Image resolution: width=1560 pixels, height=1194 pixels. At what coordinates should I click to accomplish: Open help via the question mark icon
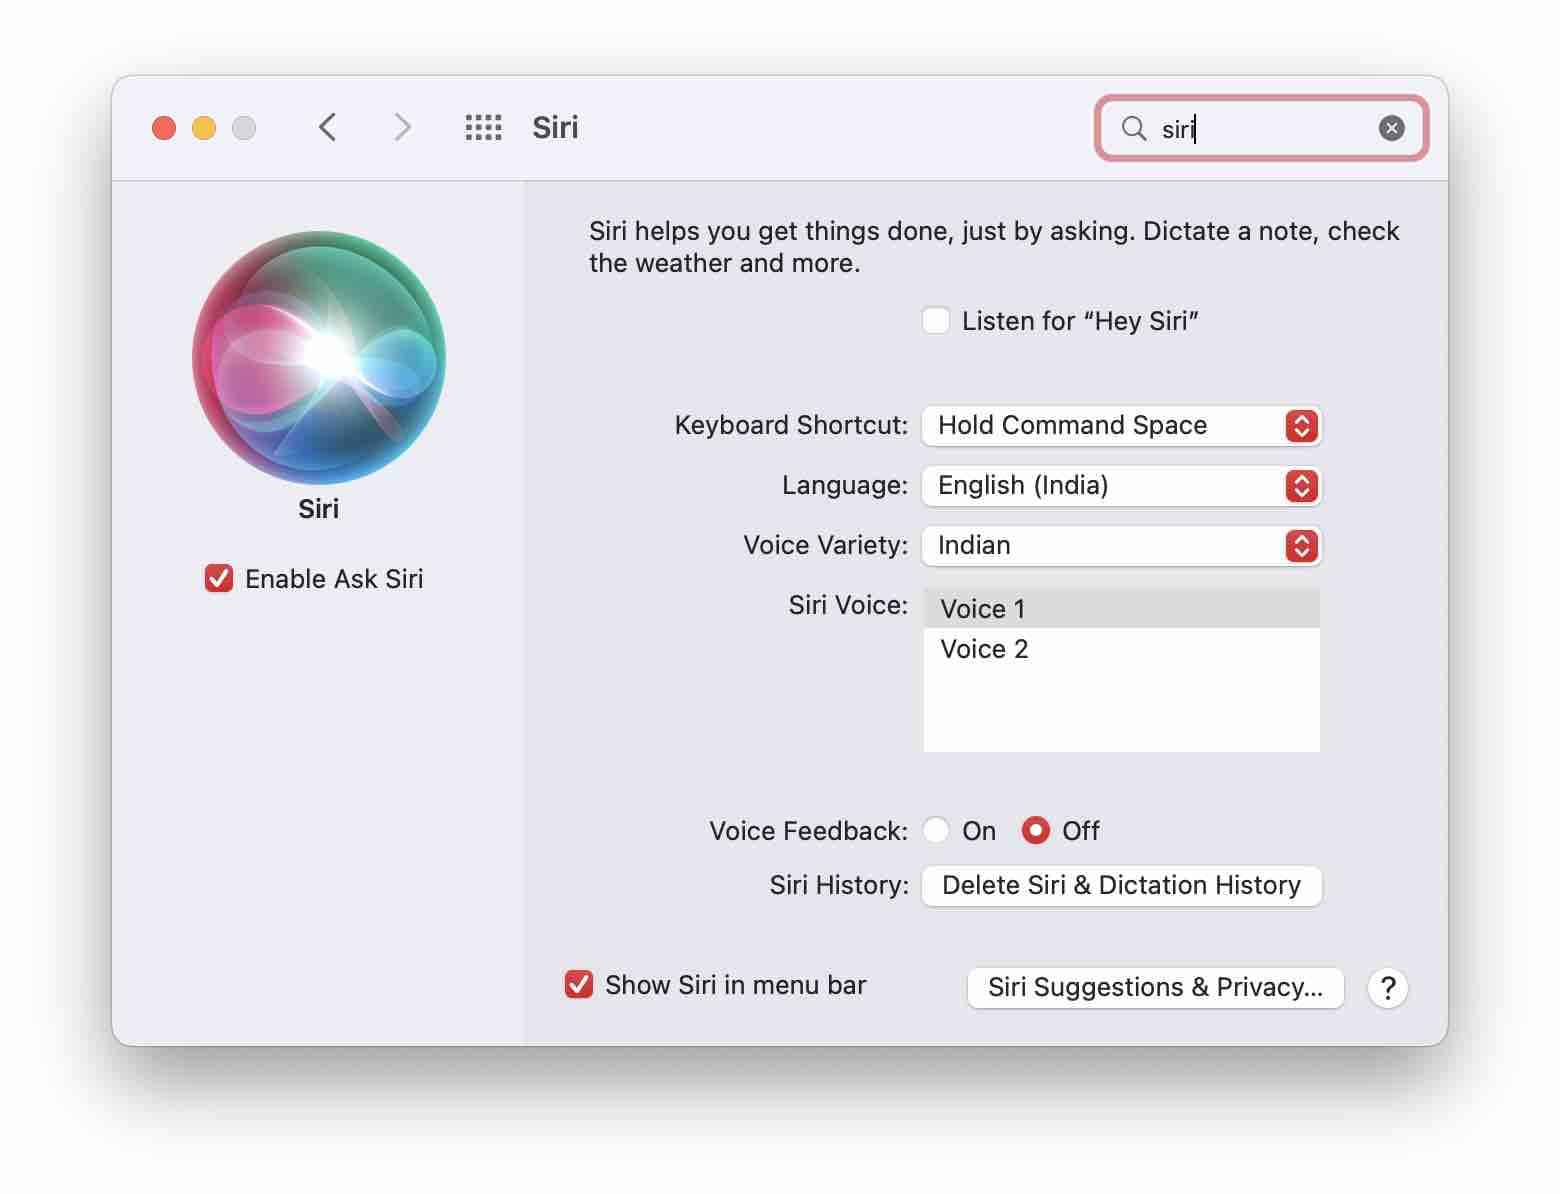click(1388, 988)
